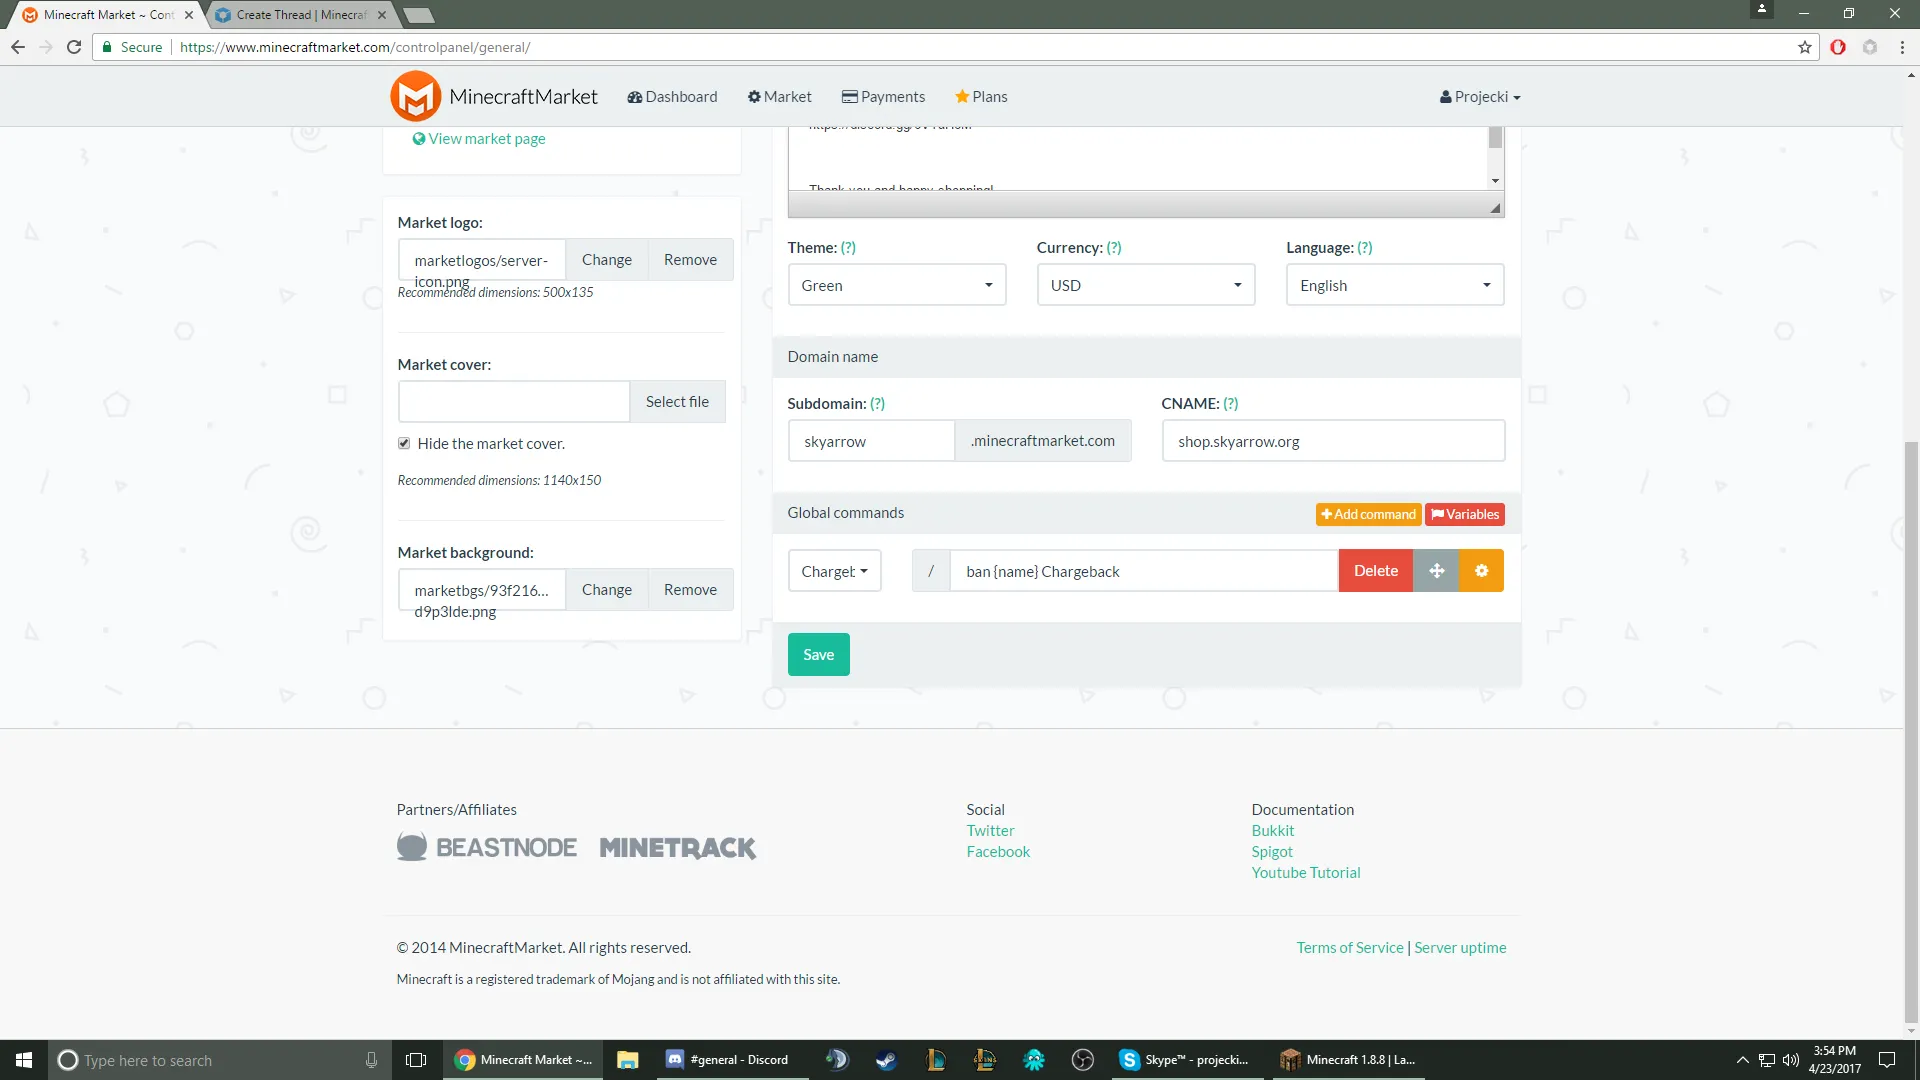
Task: Open the View market page link
Action: click(x=479, y=139)
